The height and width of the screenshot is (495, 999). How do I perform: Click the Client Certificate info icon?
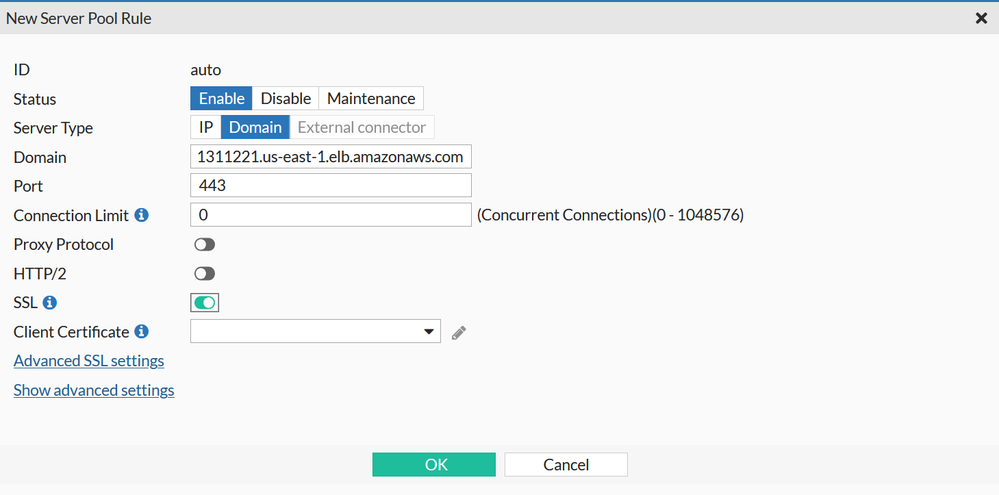coord(142,331)
